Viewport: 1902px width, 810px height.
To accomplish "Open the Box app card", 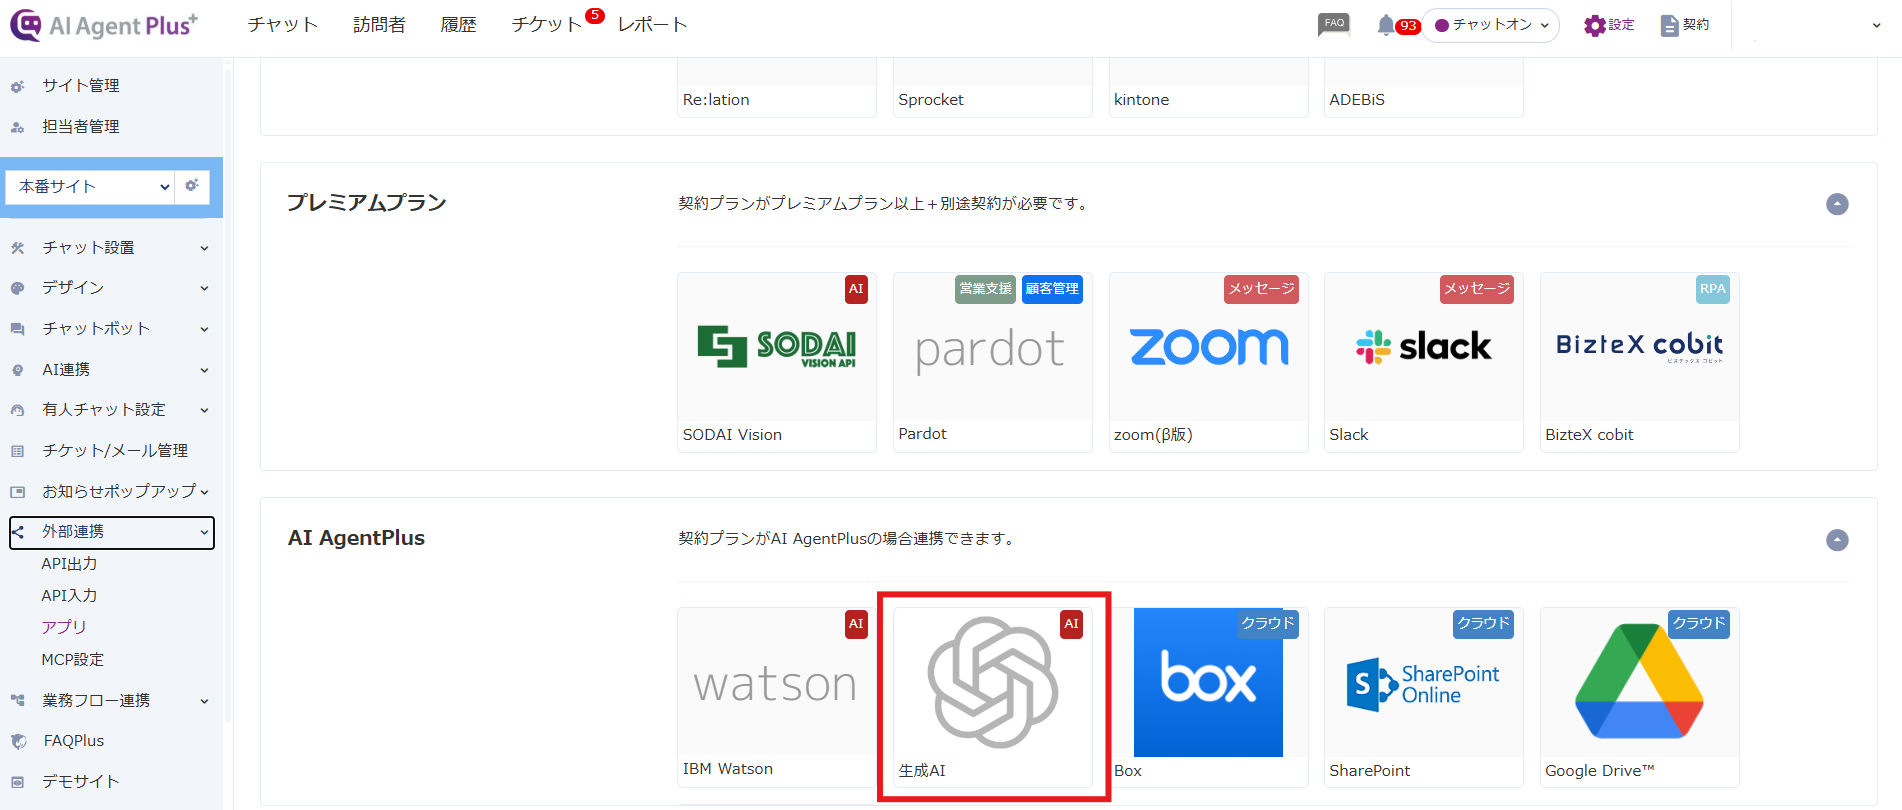I will point(1208,697).
